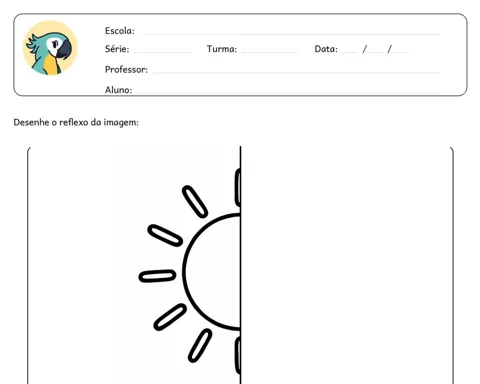Viewport: 480px width, 384px height.
Task: Click the blue parrot logo icon
Action: point(50,48)
